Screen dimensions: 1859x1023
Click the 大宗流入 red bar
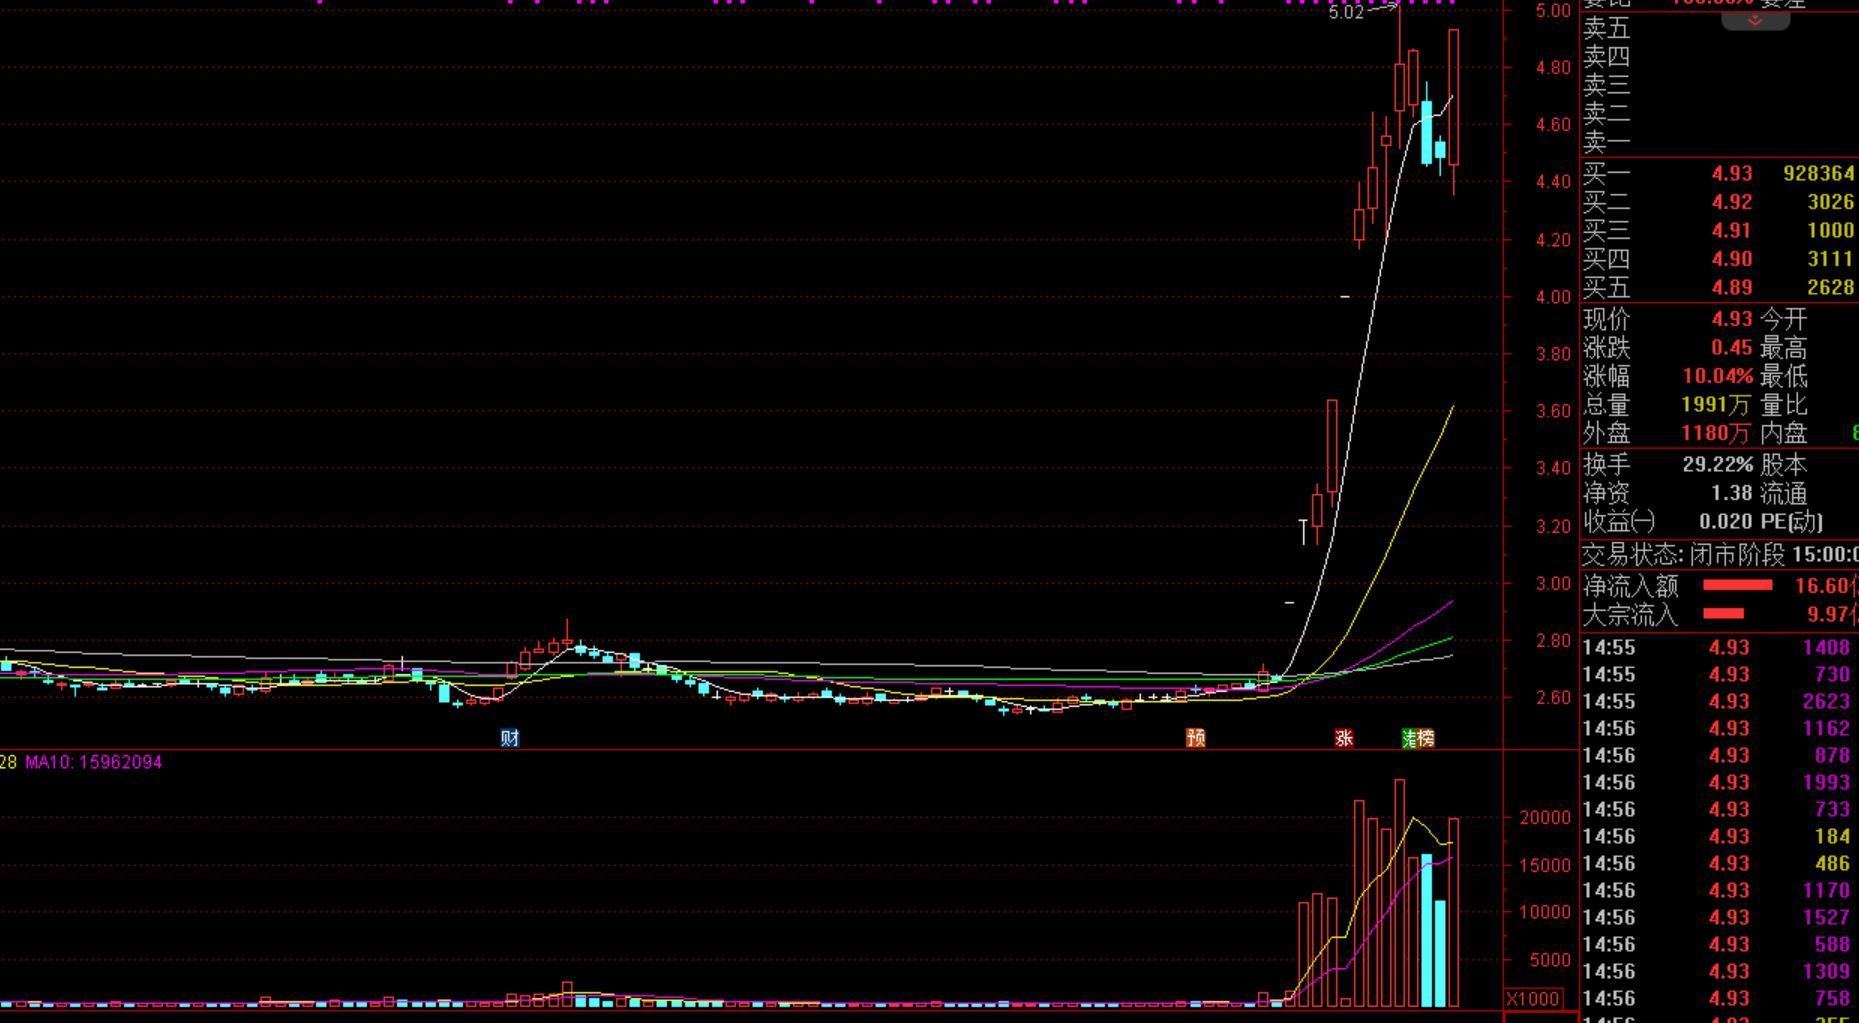coord(1723,614)
